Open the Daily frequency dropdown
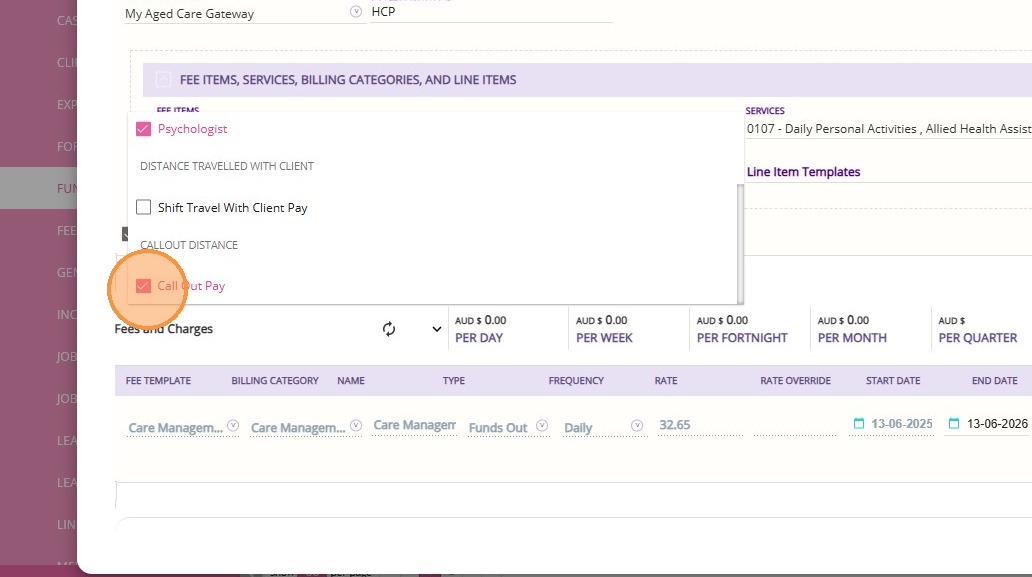Image resolution: width=1032 pixels, height=577 pixels. pyautogui.click(x=636, y=426)
